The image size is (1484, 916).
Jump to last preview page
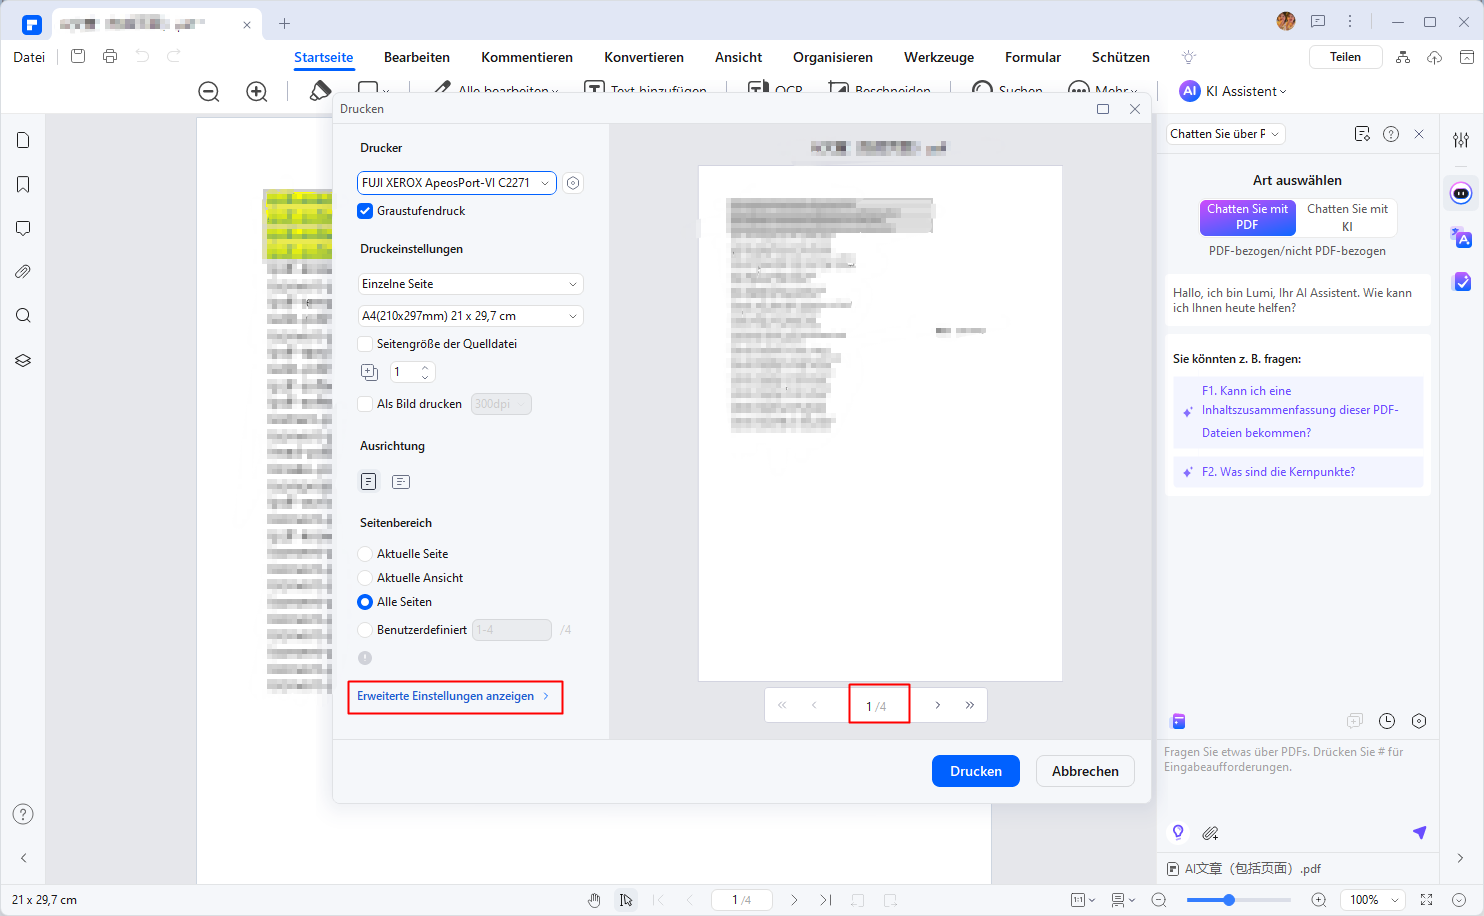[970, 705]
